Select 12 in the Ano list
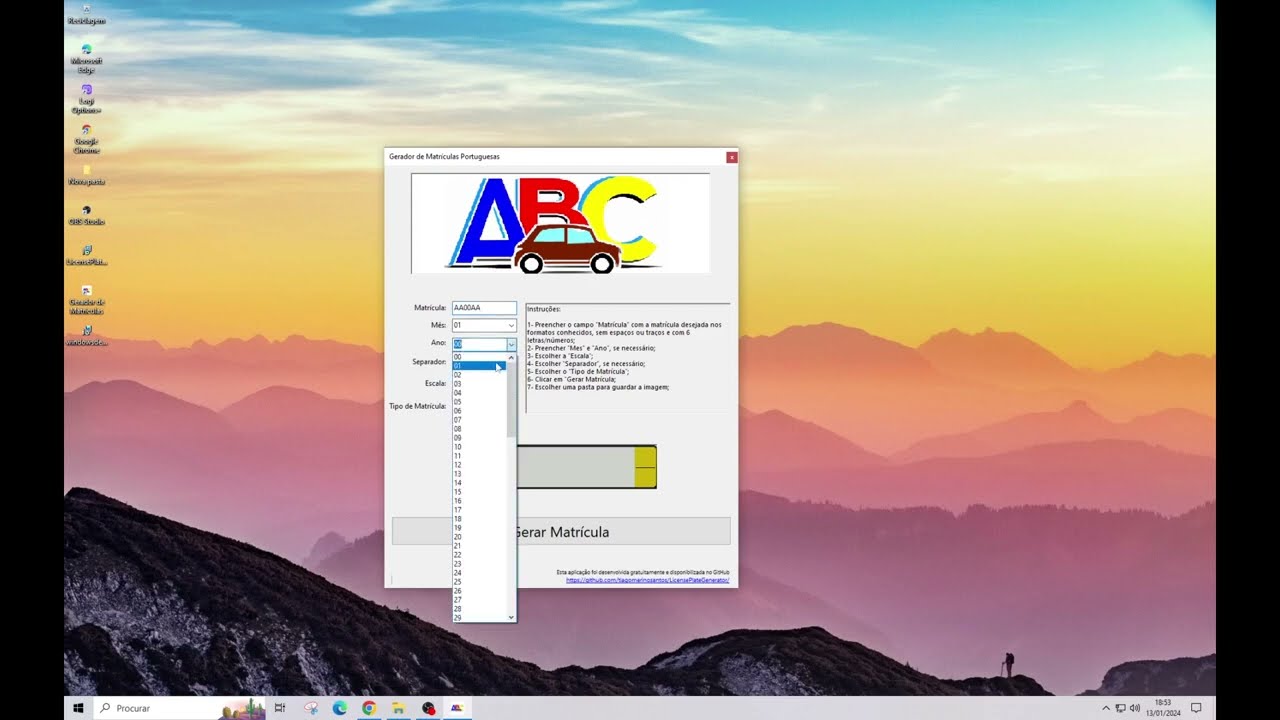The image size is (1280, 720). [480, 465]
